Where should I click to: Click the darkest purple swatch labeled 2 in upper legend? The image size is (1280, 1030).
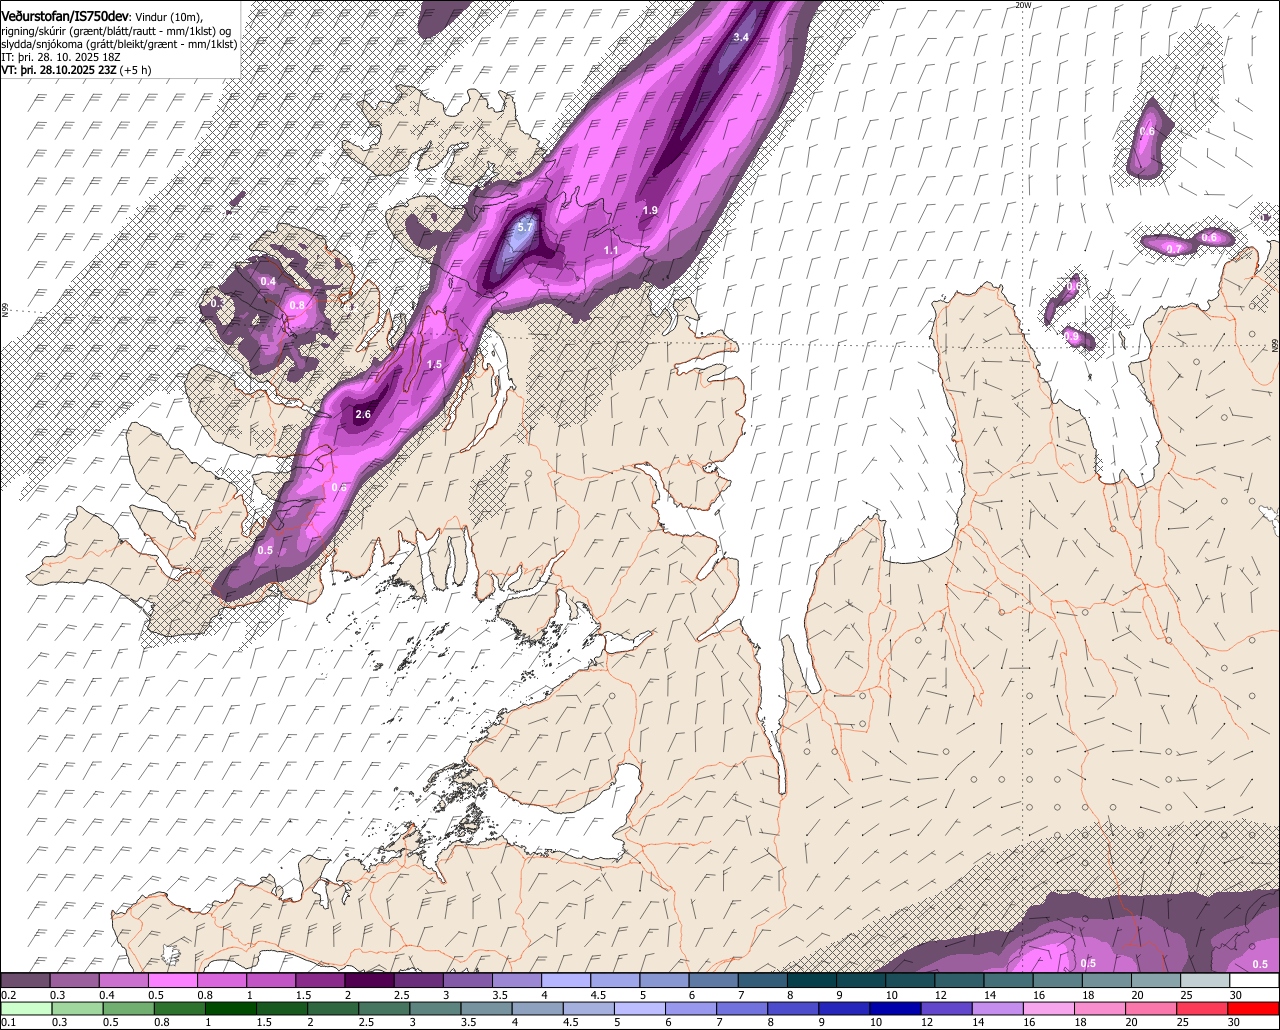370,981
